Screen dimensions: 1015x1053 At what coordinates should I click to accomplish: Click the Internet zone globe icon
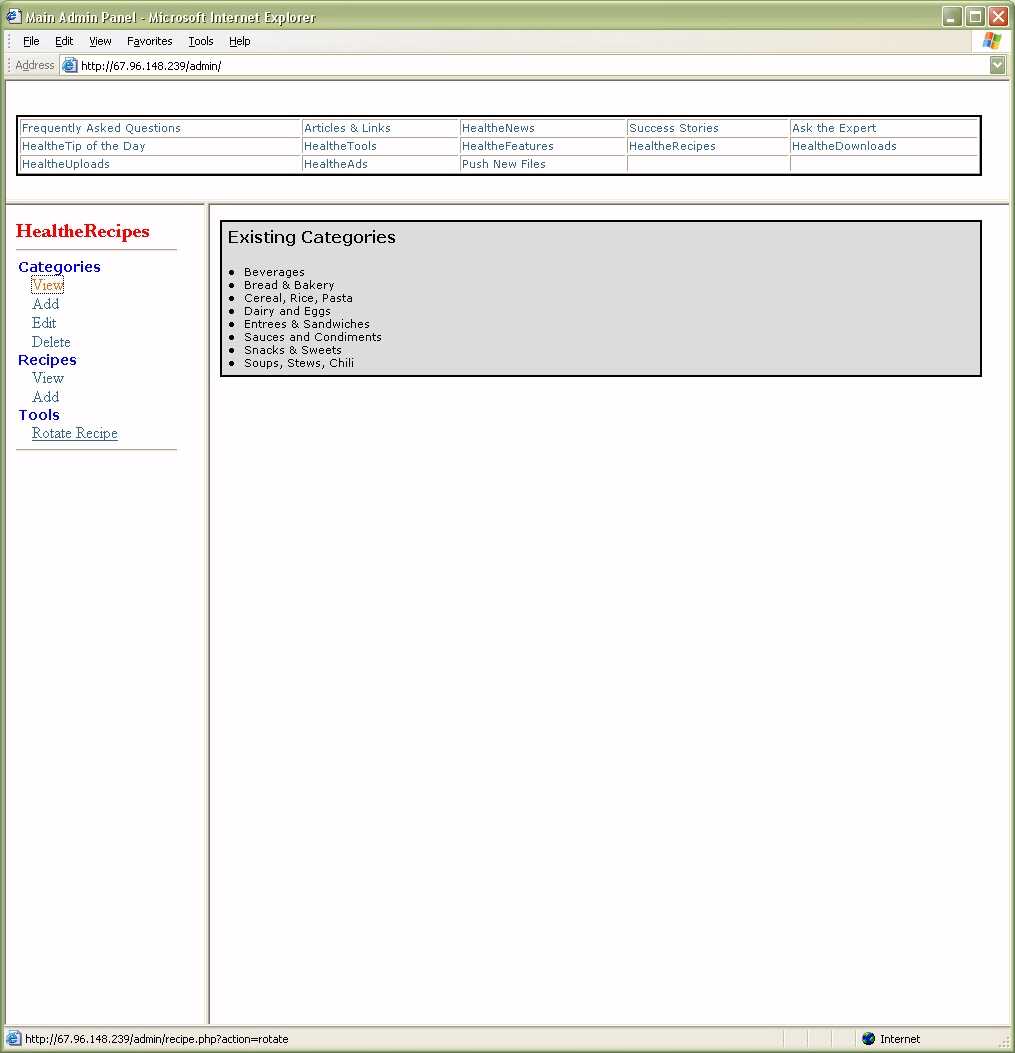pyautogui.click(x=868, y=1039)
